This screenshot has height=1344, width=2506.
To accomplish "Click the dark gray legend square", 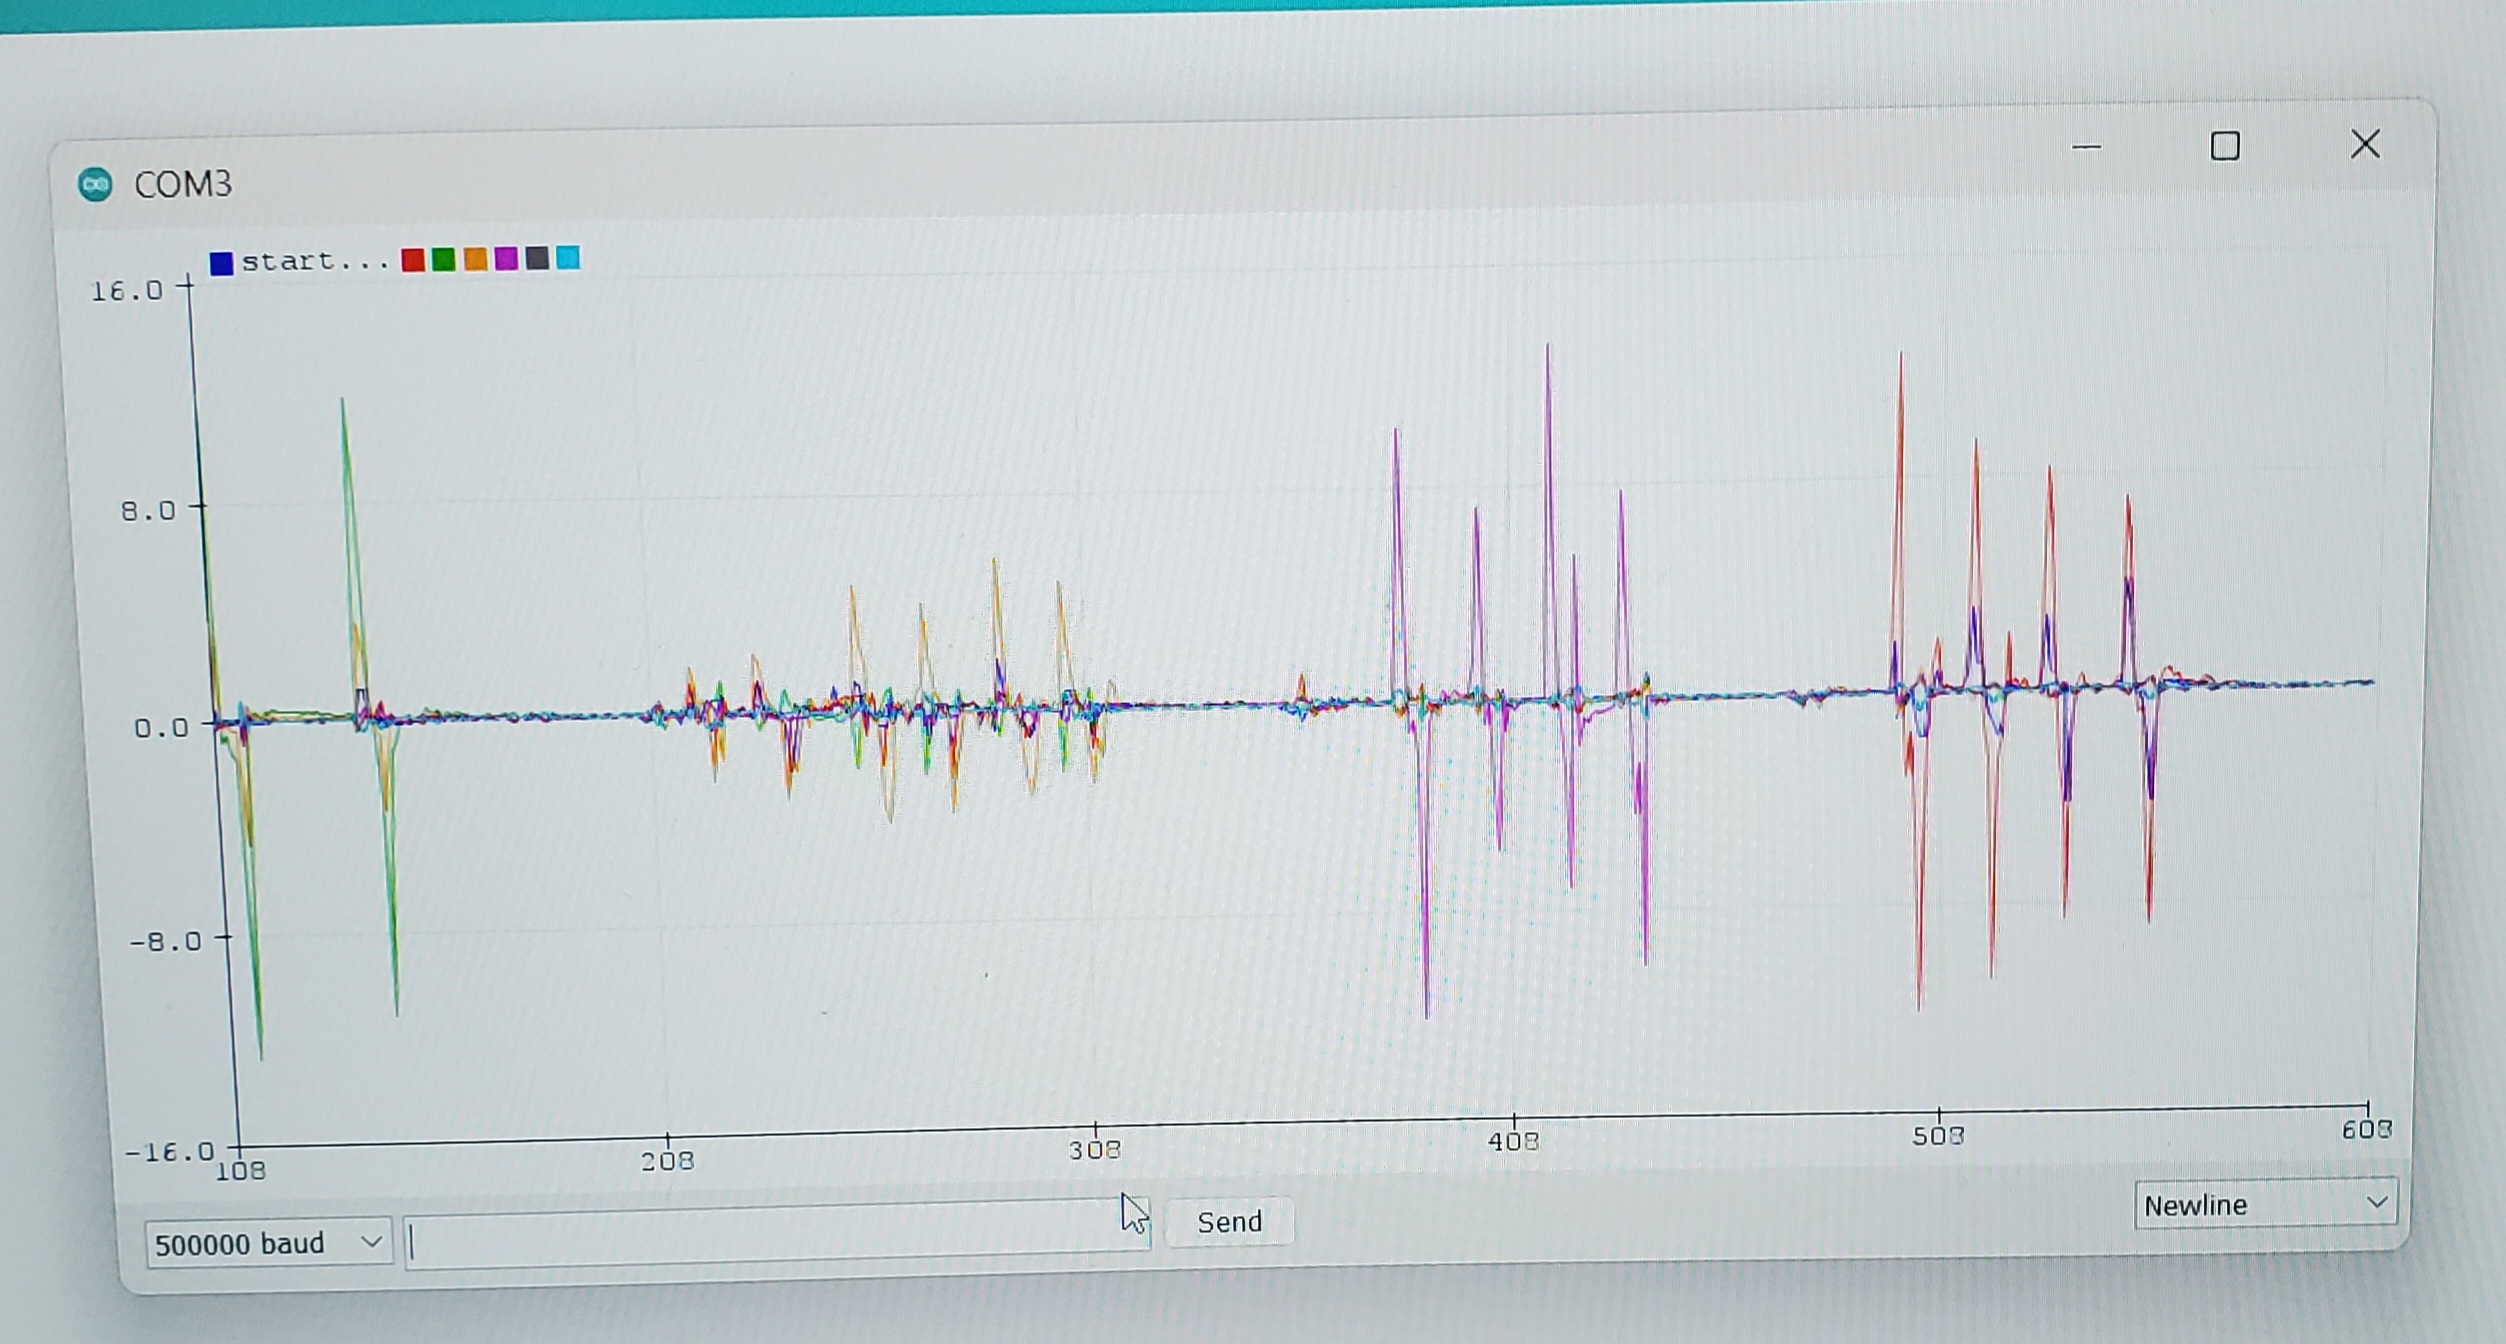I will click(537, 258).
